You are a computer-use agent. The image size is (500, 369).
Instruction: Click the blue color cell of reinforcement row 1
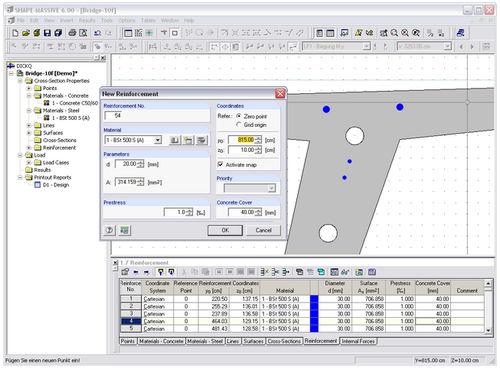[x=314, y=299]
